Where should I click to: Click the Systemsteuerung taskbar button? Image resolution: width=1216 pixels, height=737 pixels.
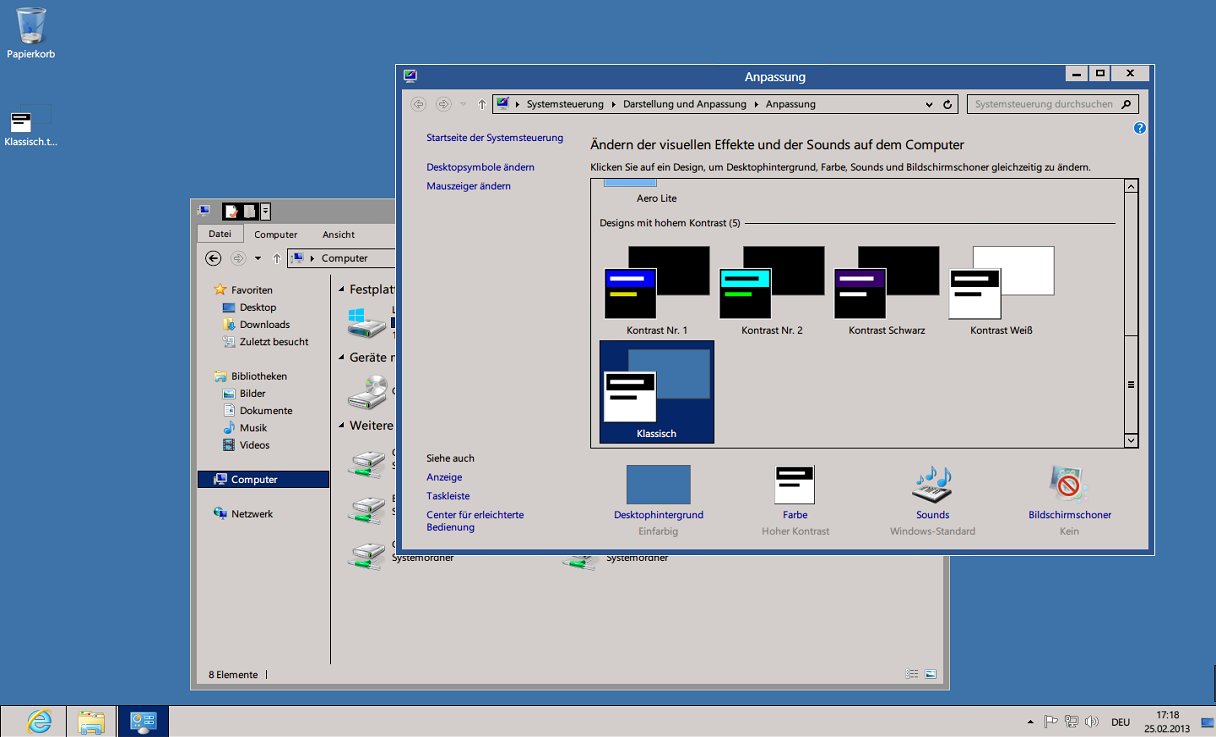click(143, 721)
